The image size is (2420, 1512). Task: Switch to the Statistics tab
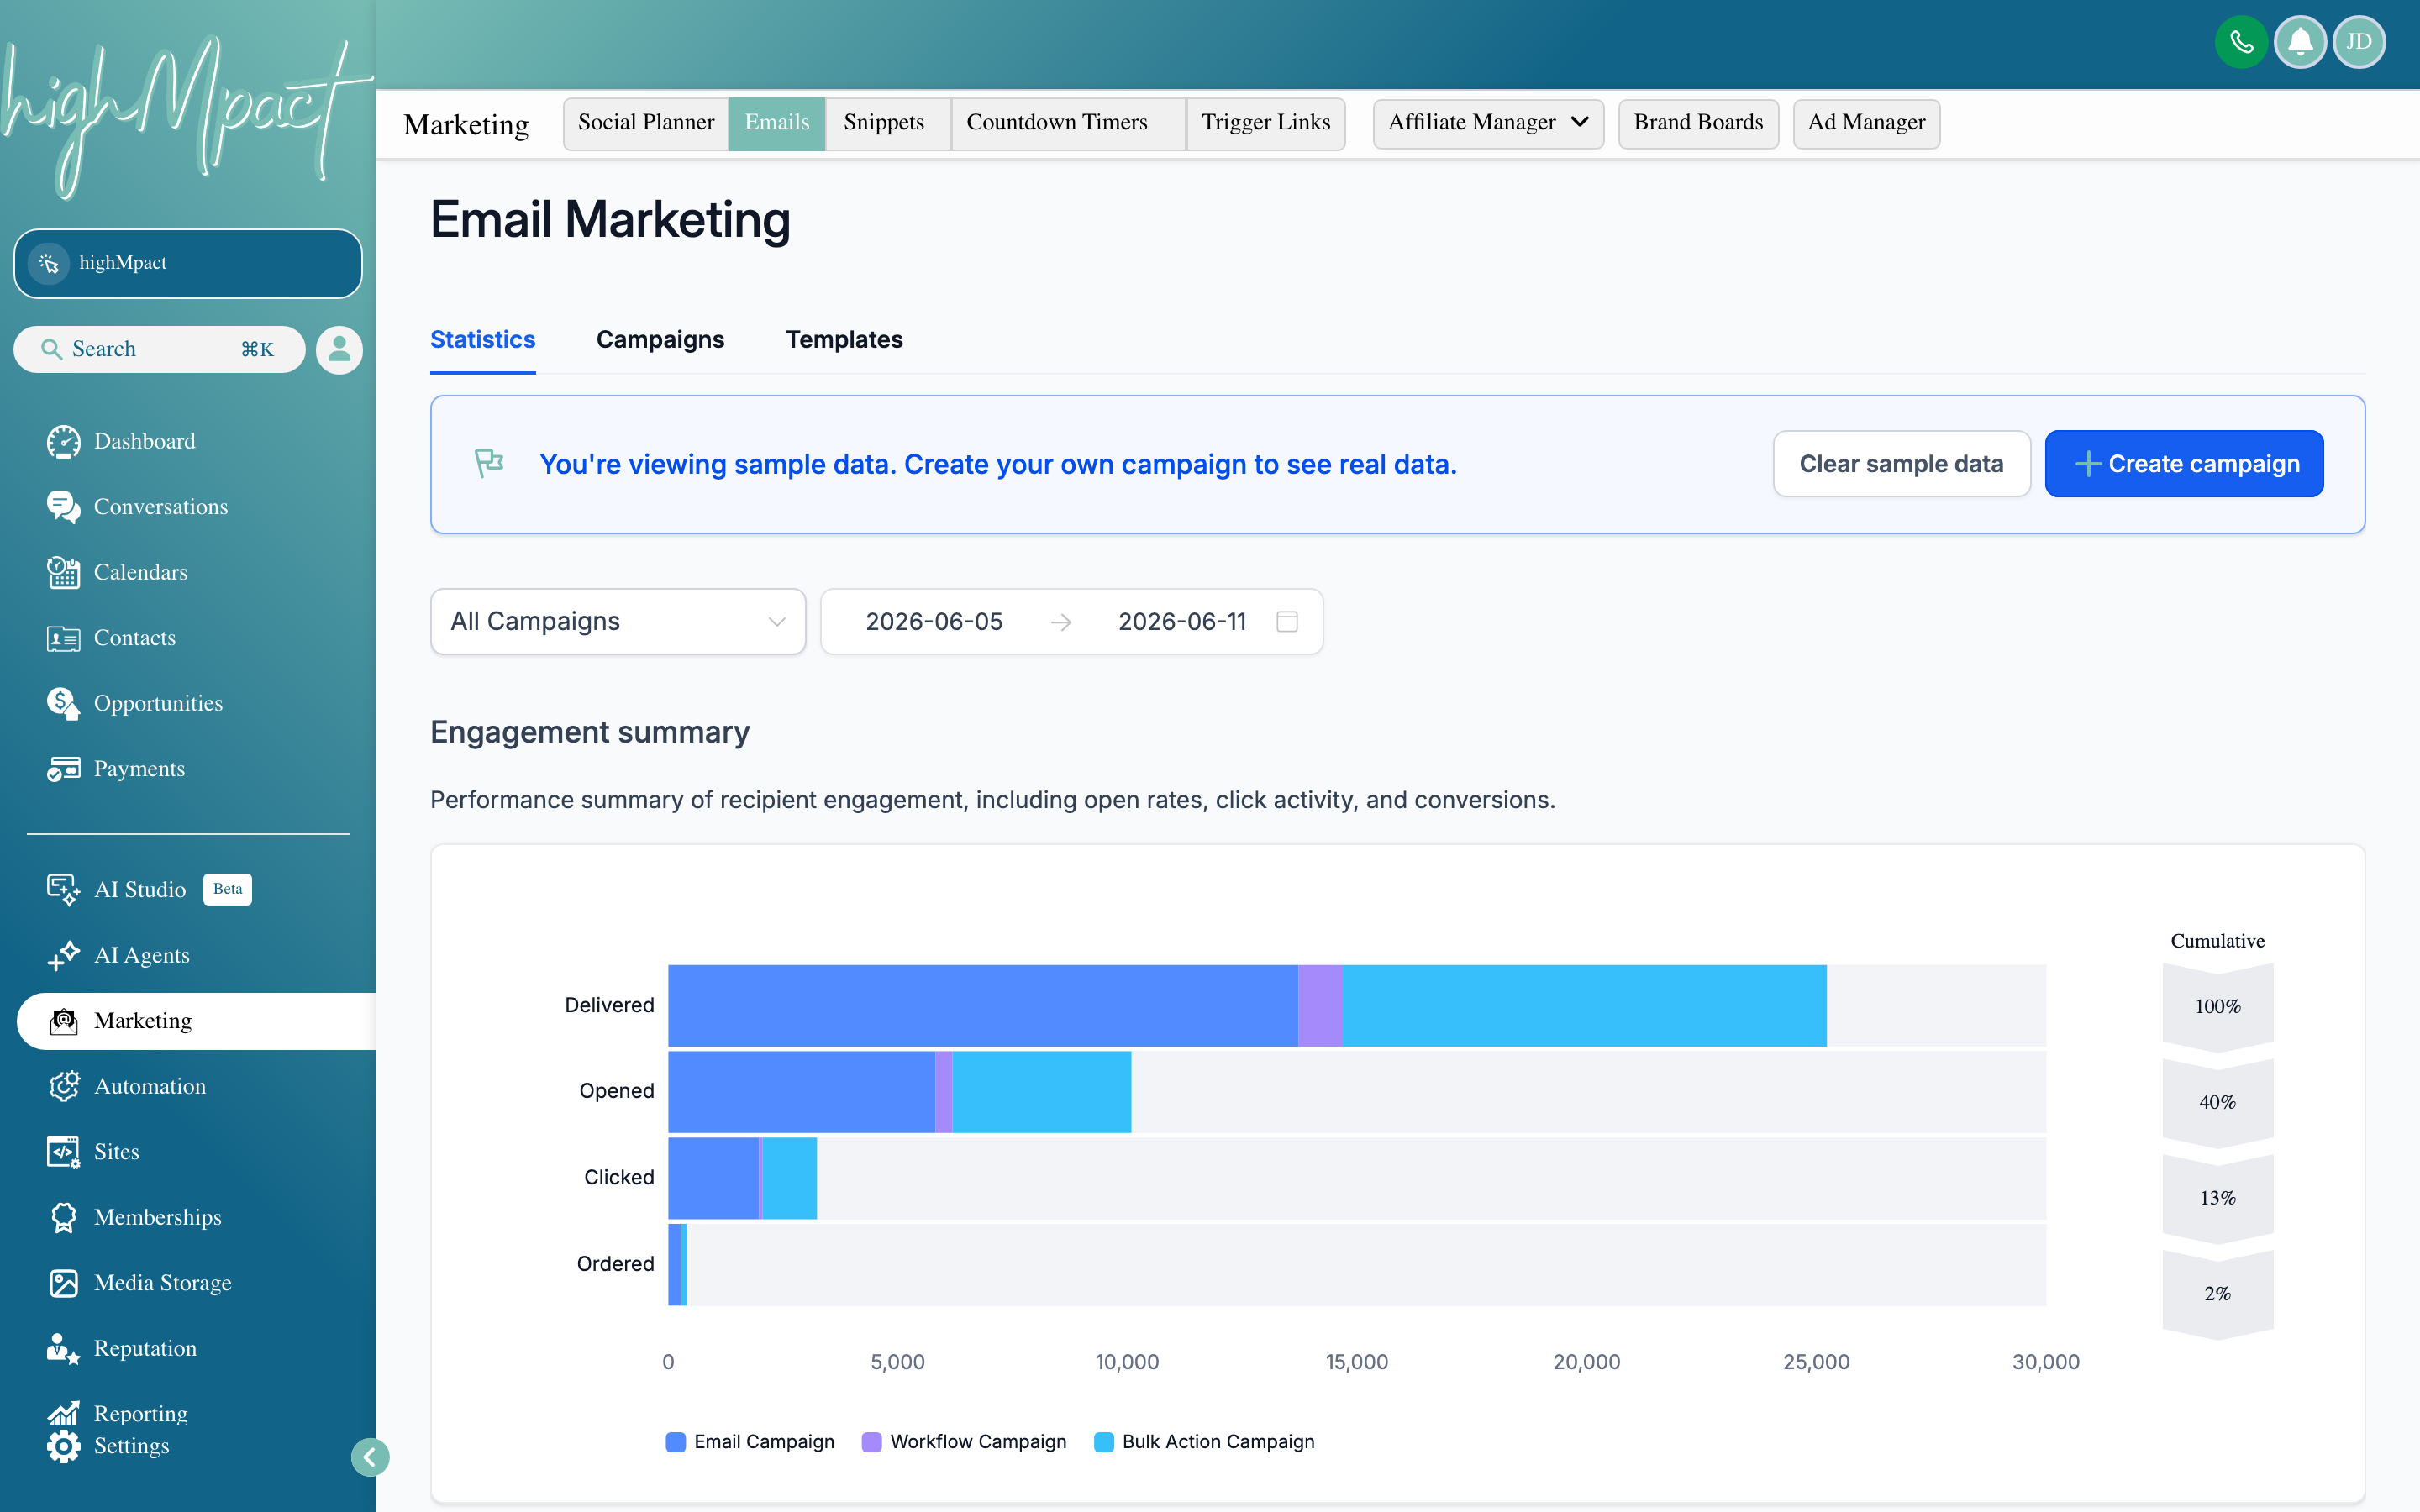483,340
